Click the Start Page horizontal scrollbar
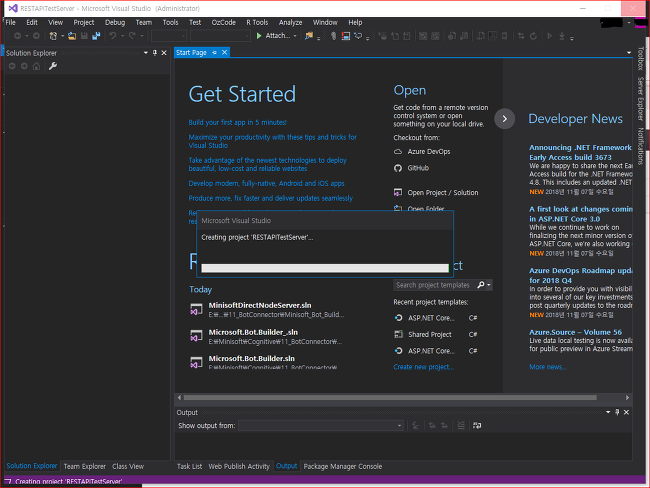Screen dimensions: 650x488 click(390, 398)
